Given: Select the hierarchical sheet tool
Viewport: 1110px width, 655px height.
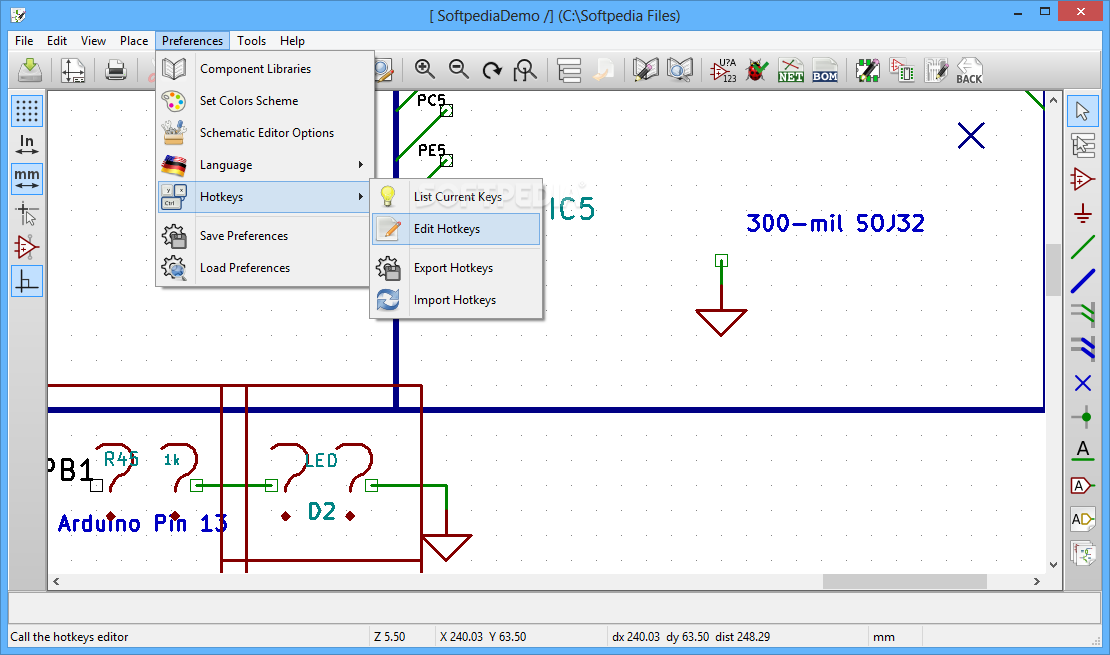Looking at the screenshot, I should [1082, 553].
